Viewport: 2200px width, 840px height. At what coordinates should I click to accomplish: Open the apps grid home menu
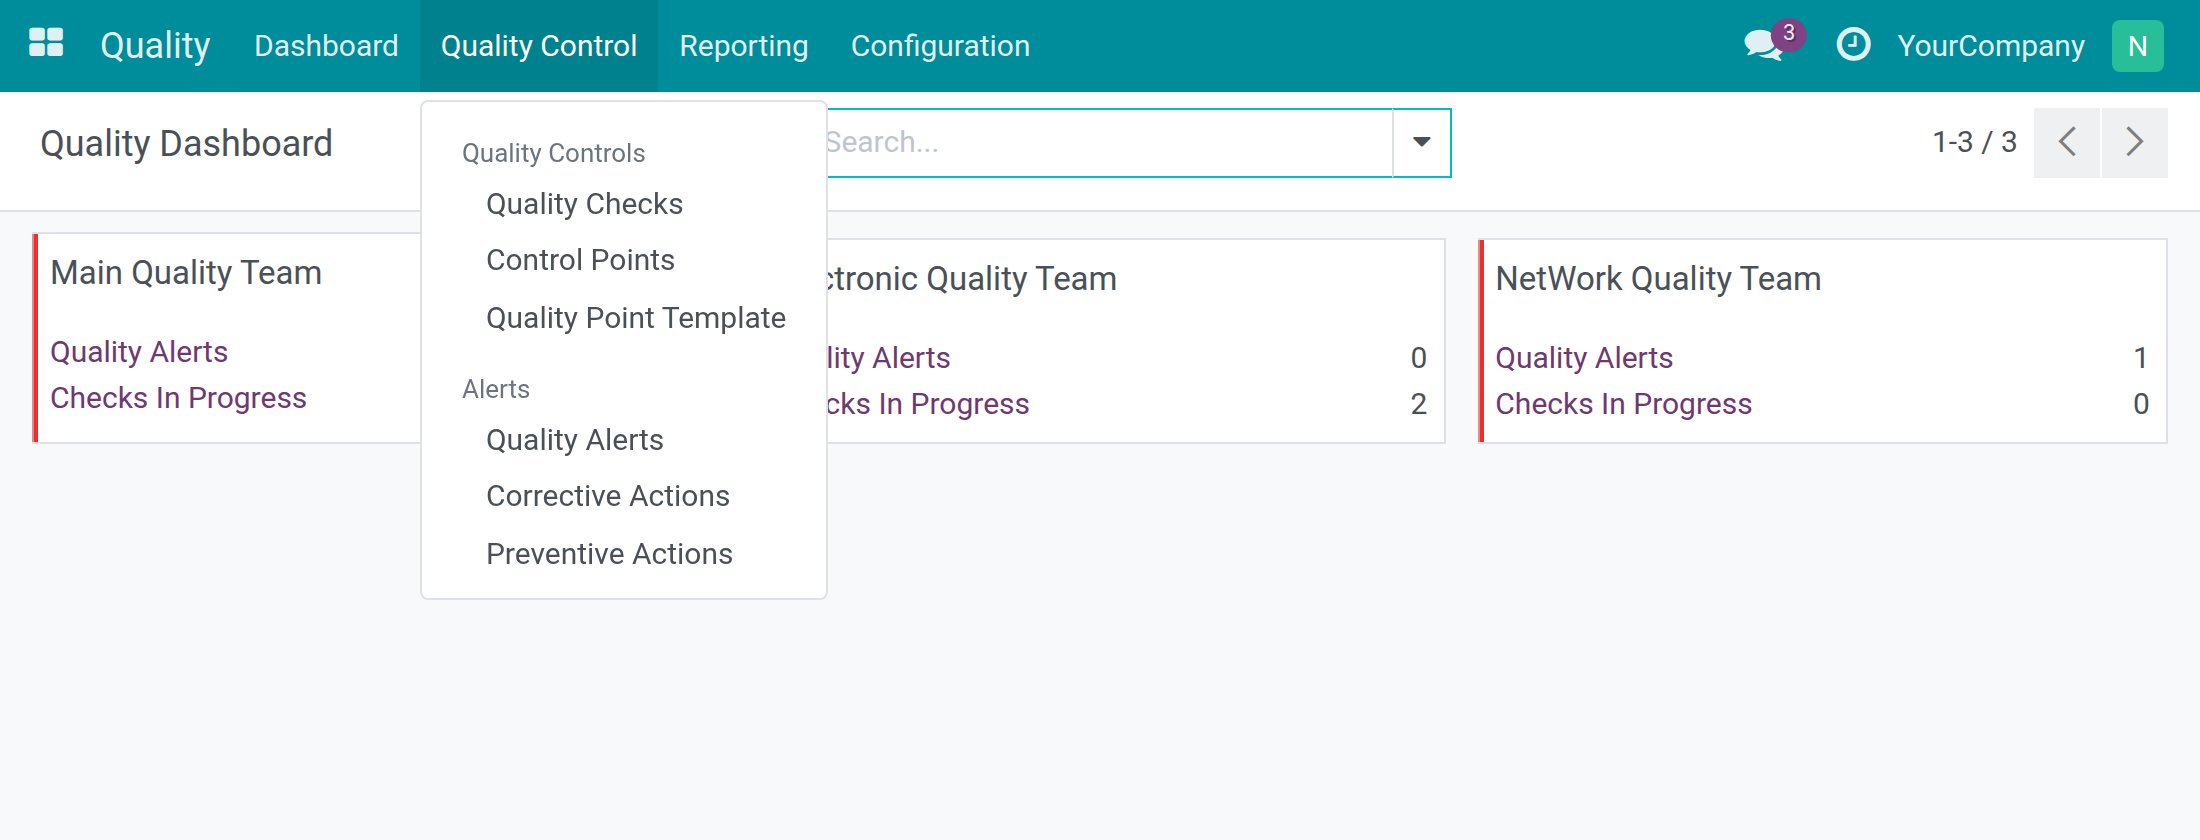click(46, 43)
